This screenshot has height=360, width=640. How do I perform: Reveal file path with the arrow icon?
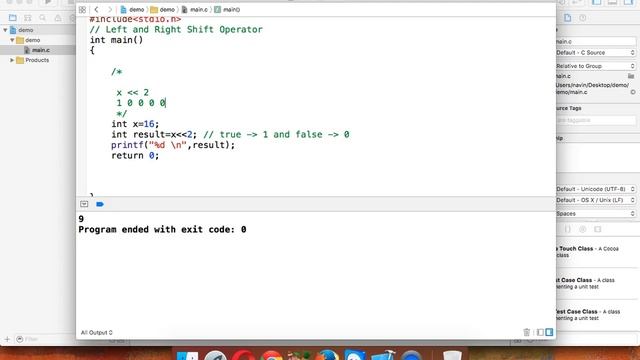(633, 92)
